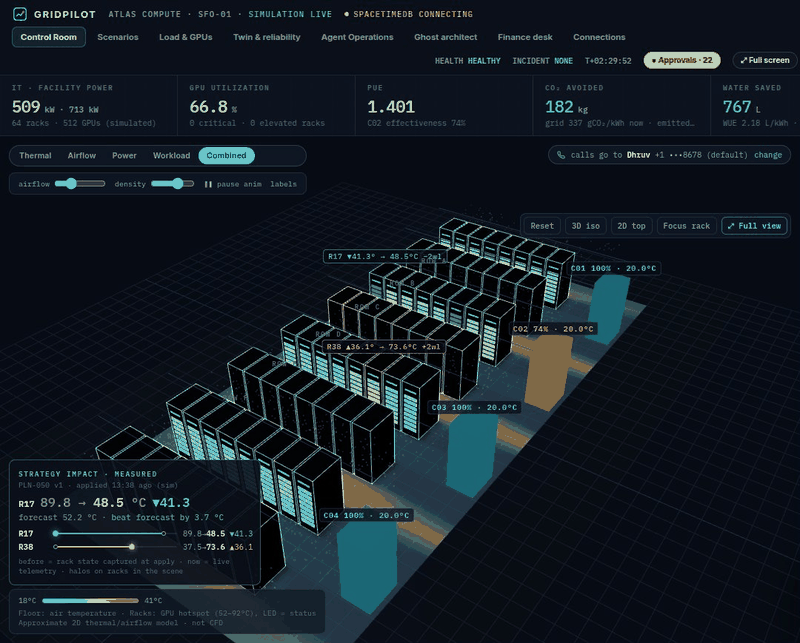
Task: Click the change link for call recipient
Action: pos(768,155)
